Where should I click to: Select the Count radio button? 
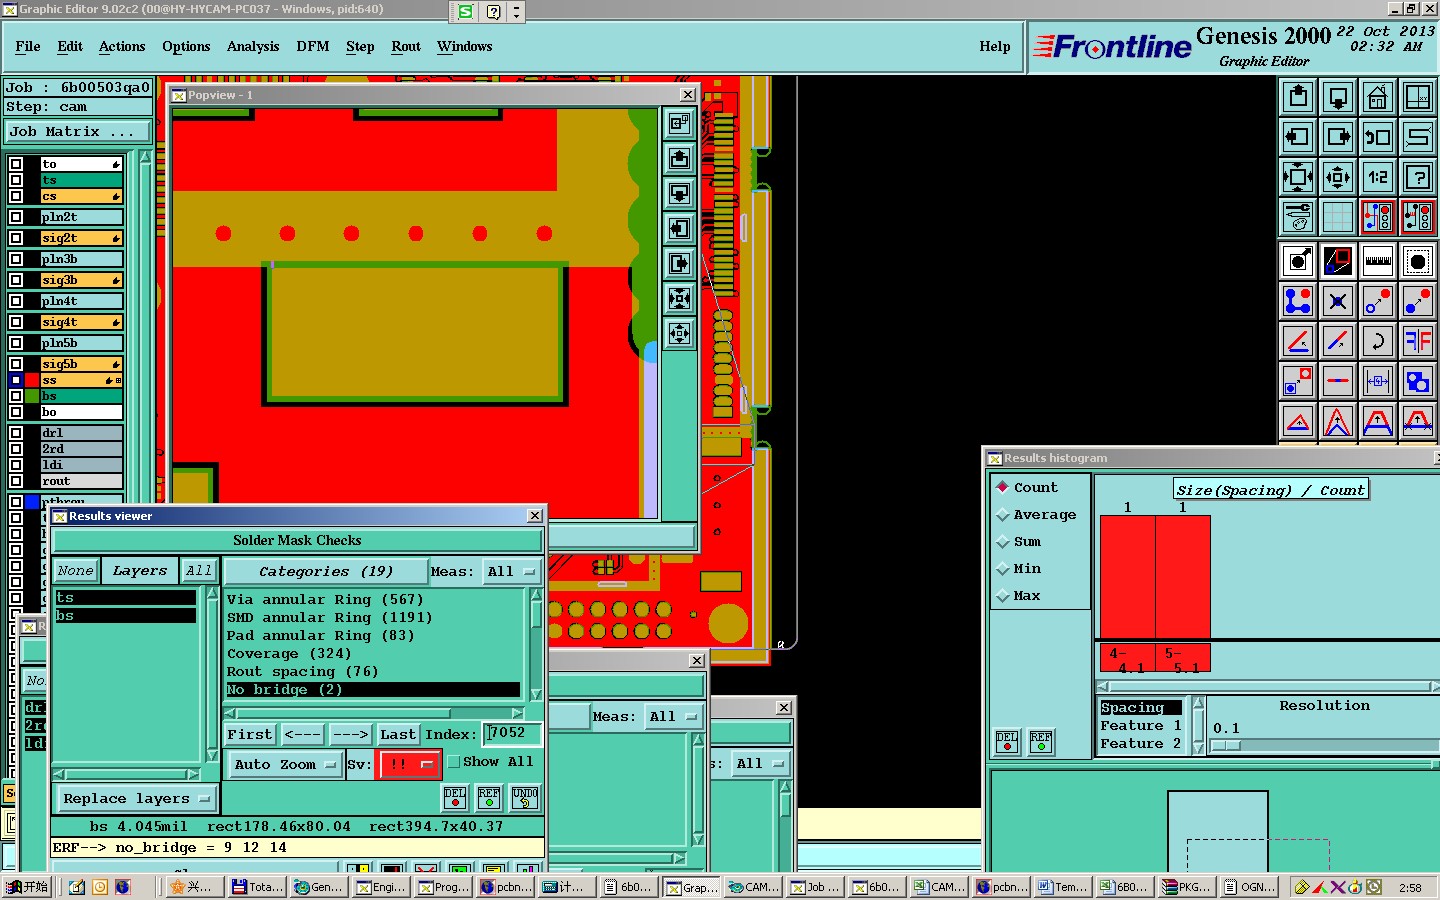tap(1003, 487)
